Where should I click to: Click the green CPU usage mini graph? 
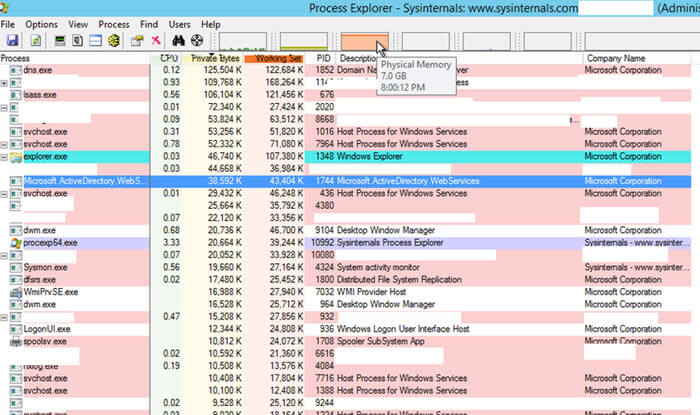point(243,42)
